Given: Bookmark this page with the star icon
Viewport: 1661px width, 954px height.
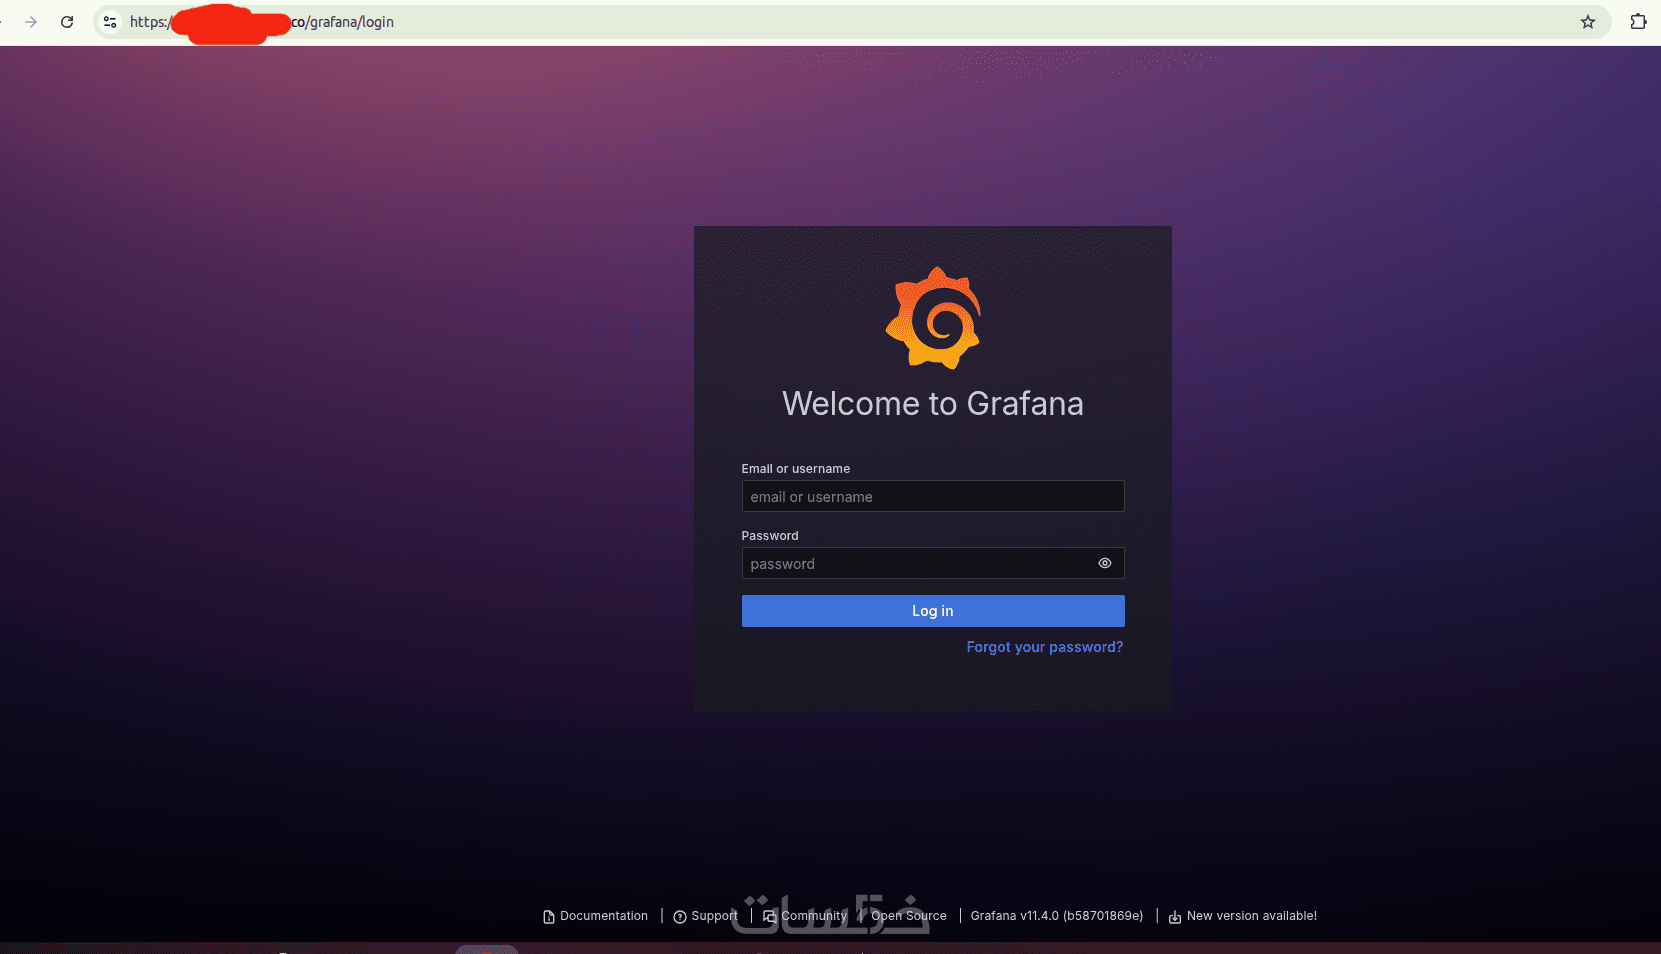Looking at the screenshot, I should tap(1588, 22).
